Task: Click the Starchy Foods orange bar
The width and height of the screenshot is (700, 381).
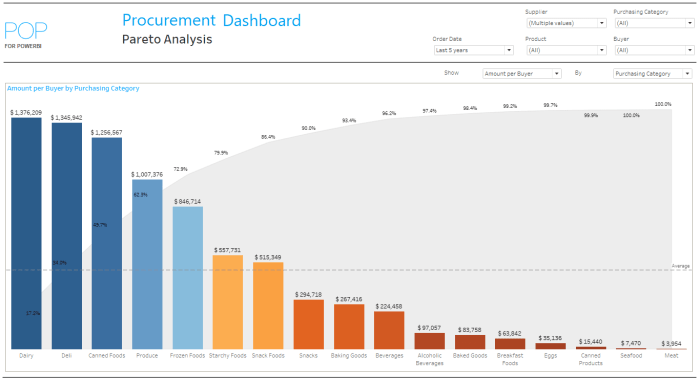Action: point(228,302)
